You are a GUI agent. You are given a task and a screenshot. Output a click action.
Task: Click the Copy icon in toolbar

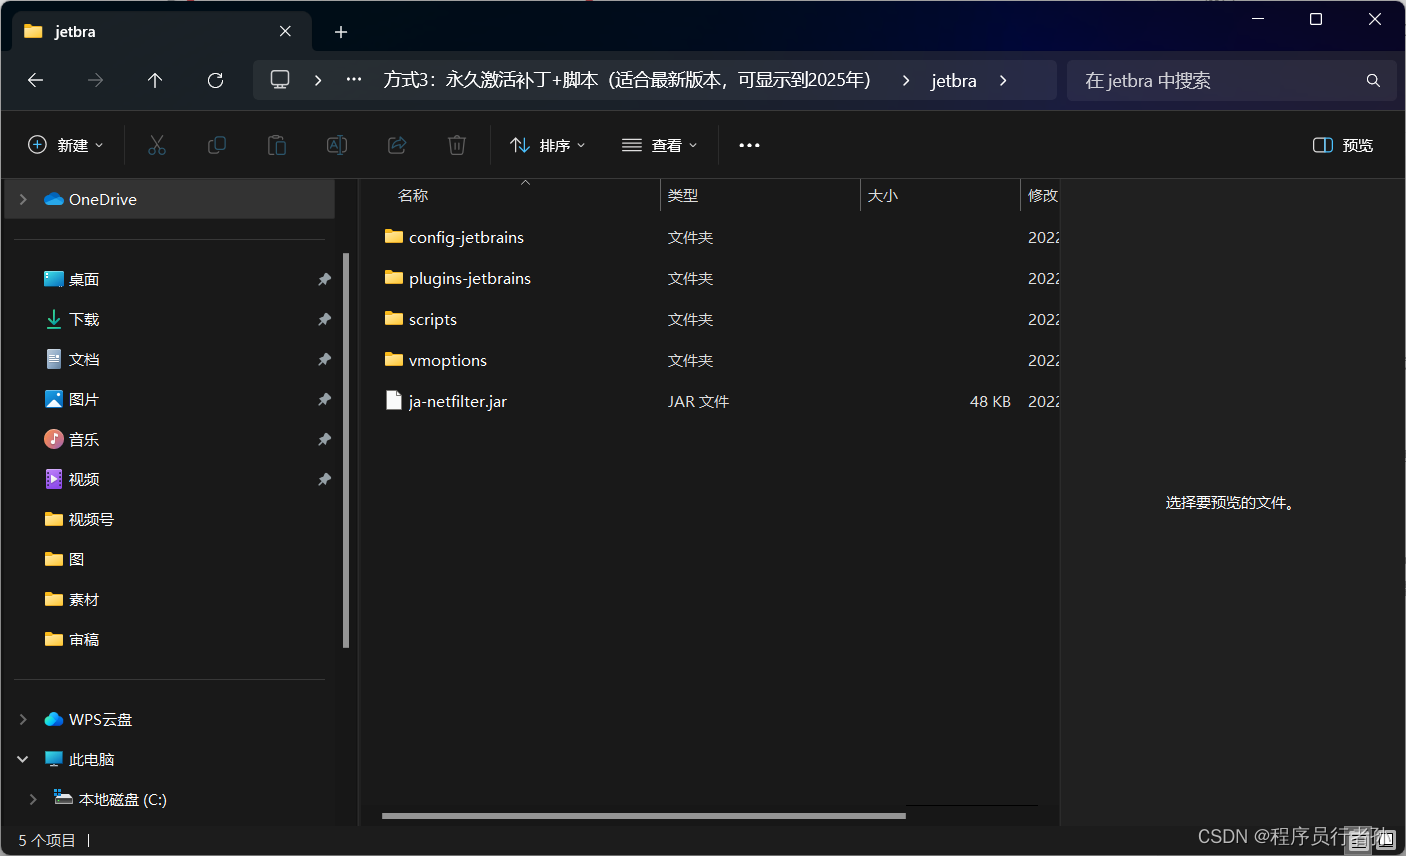click(217, 145)
